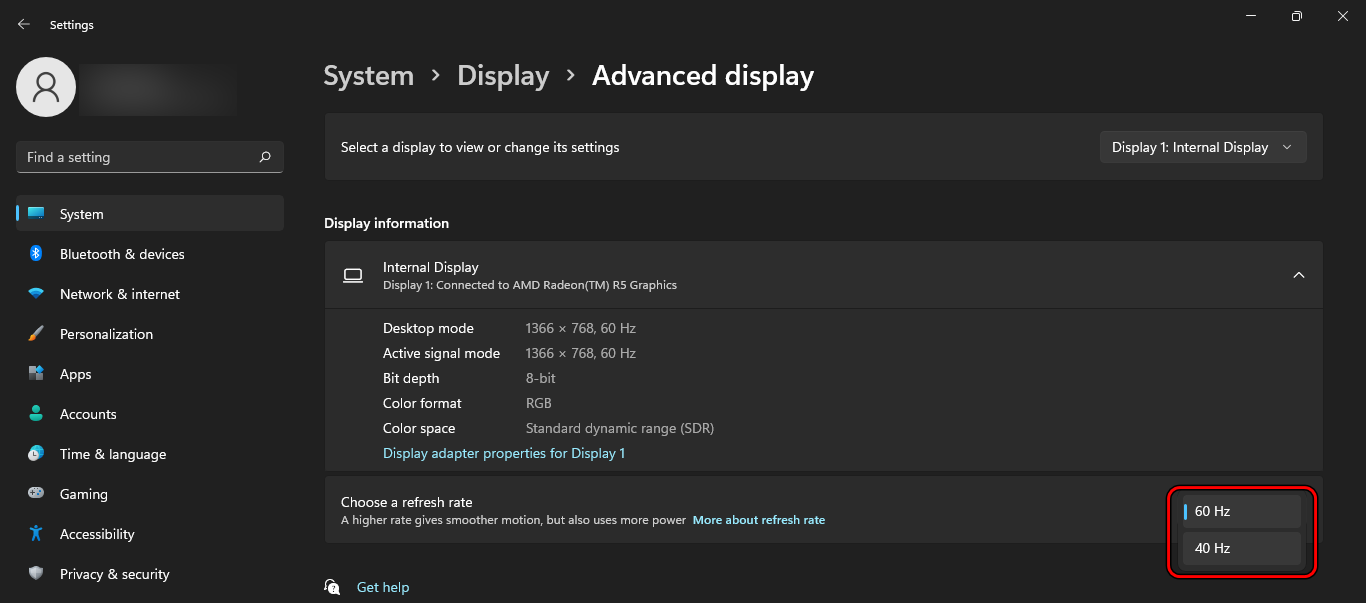
Task: Navigate back using Display breadcrumb
Action: tap(503, 75)
